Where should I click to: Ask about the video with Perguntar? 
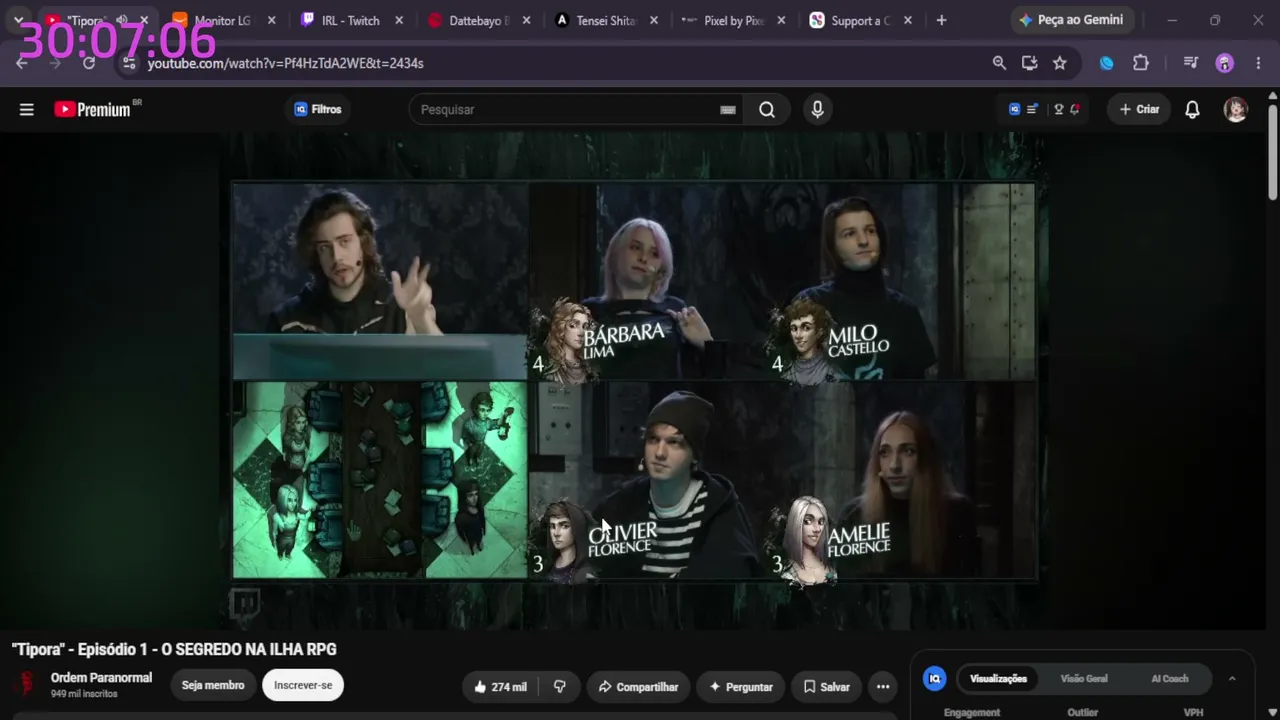coord(741,687)
